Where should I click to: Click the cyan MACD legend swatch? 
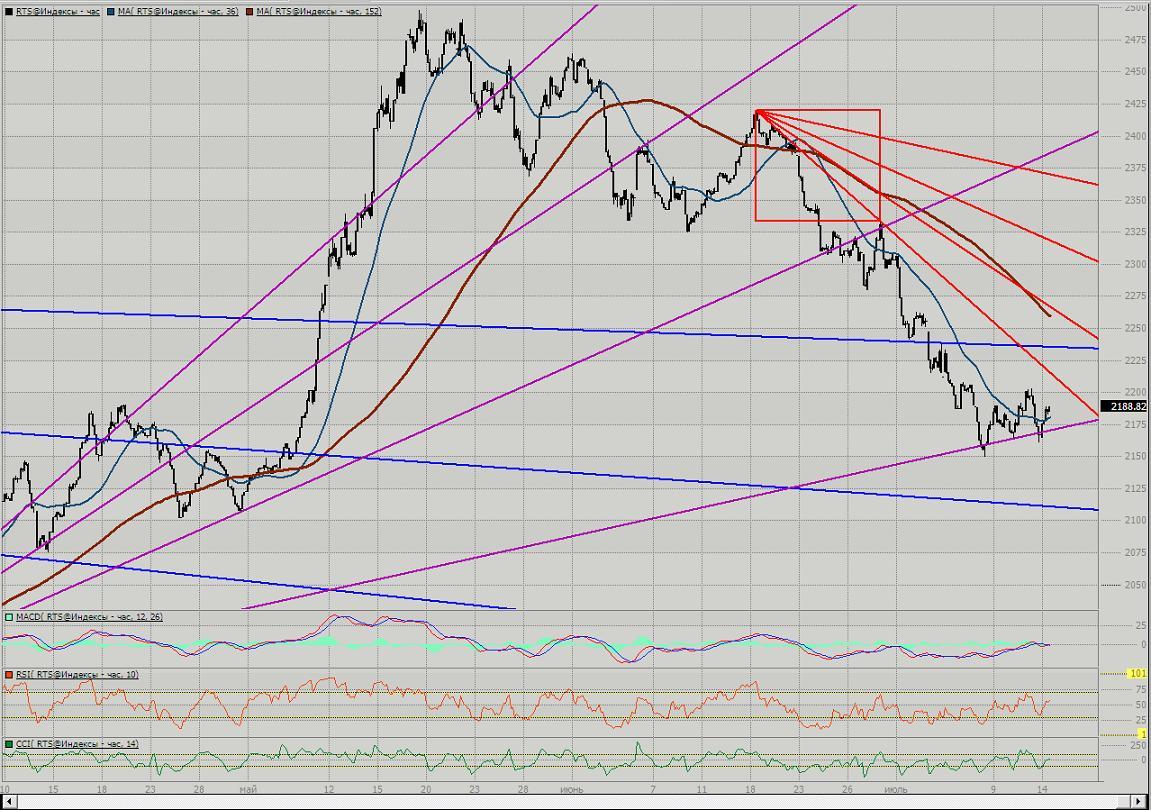9,617
